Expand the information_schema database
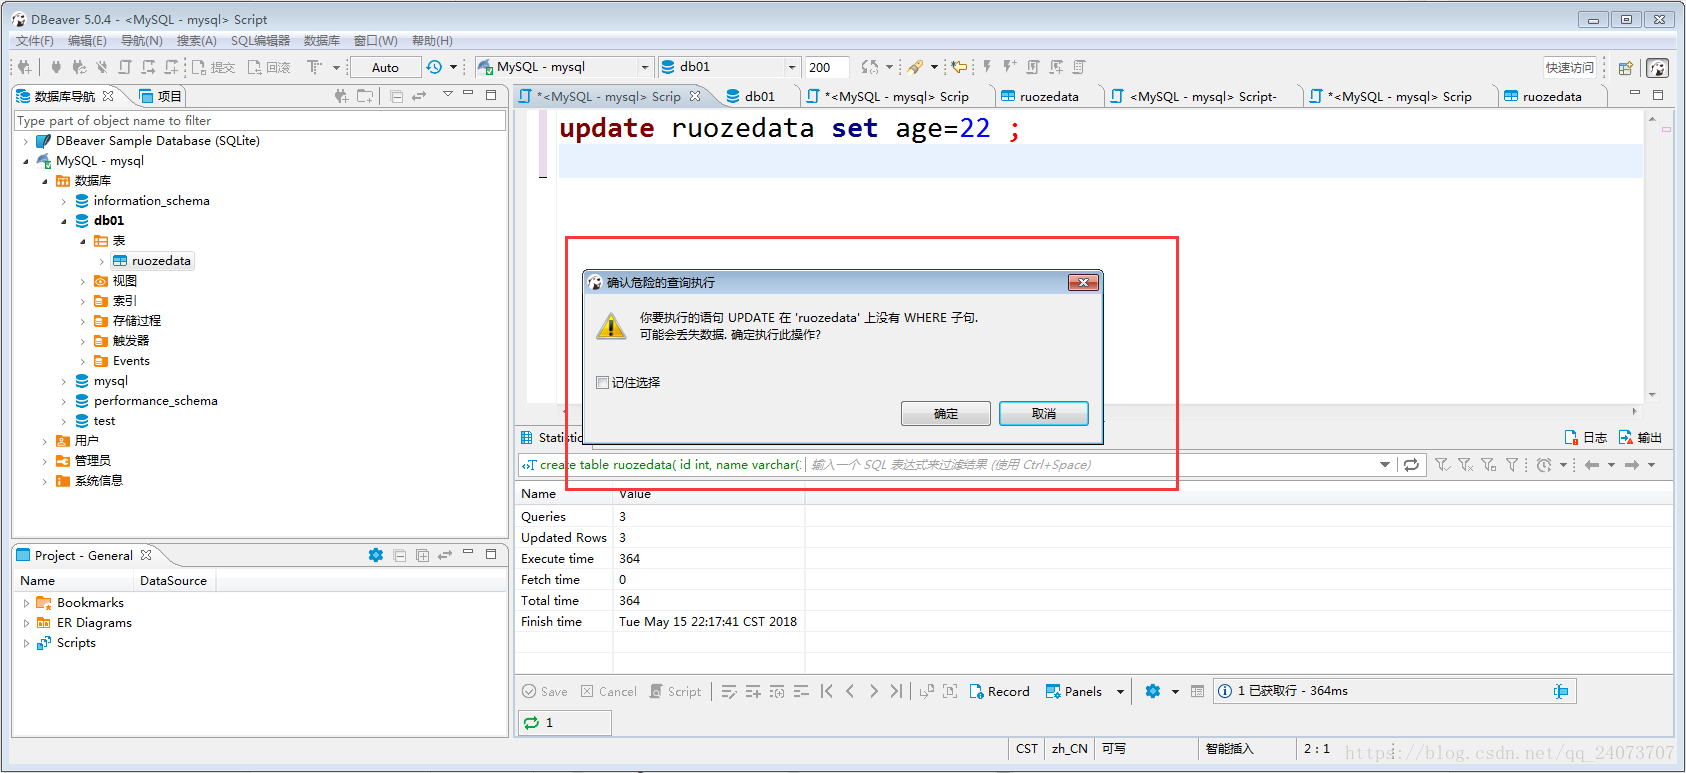Image resolution: width=1686 pixels, height=773 pixels. coord(64,201)
